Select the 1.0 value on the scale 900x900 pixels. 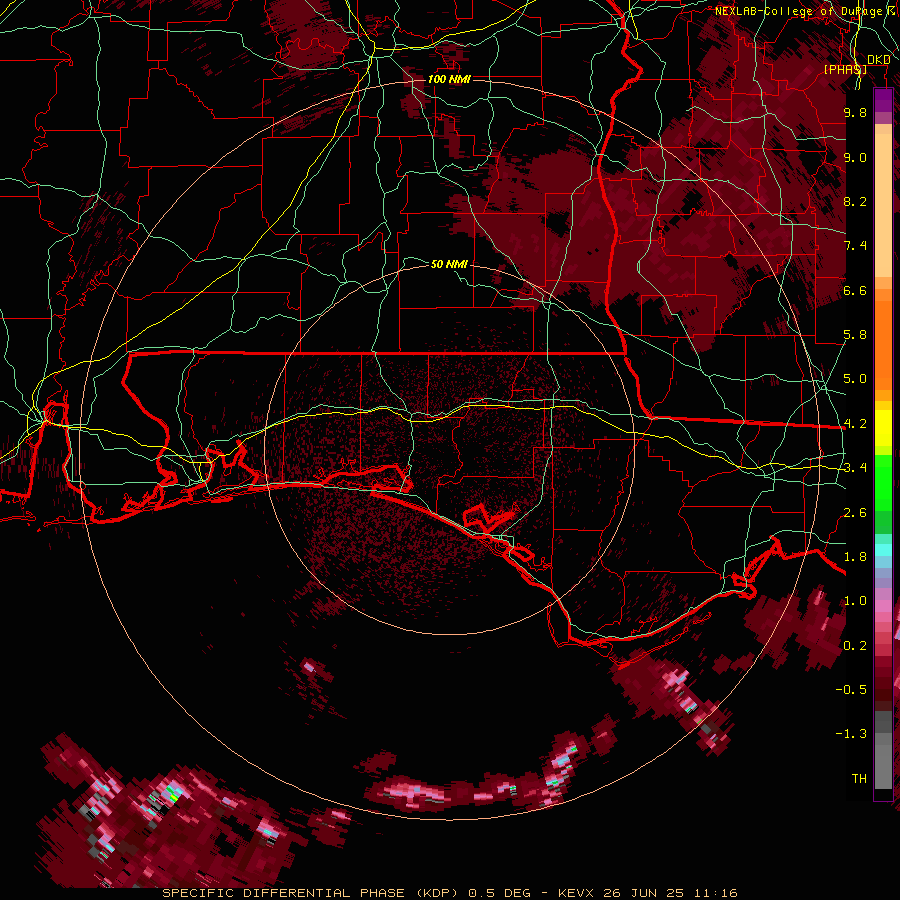[855, 601]
